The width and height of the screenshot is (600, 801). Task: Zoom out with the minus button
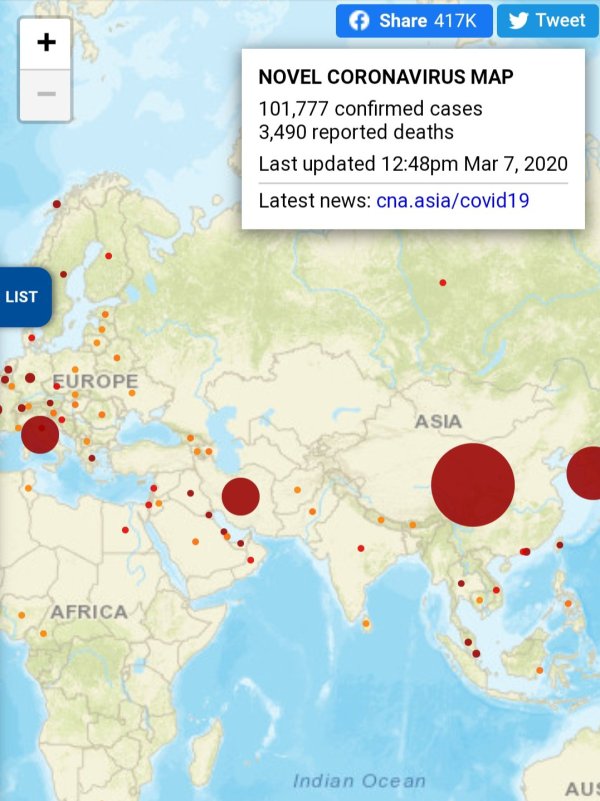pos(46,96)
